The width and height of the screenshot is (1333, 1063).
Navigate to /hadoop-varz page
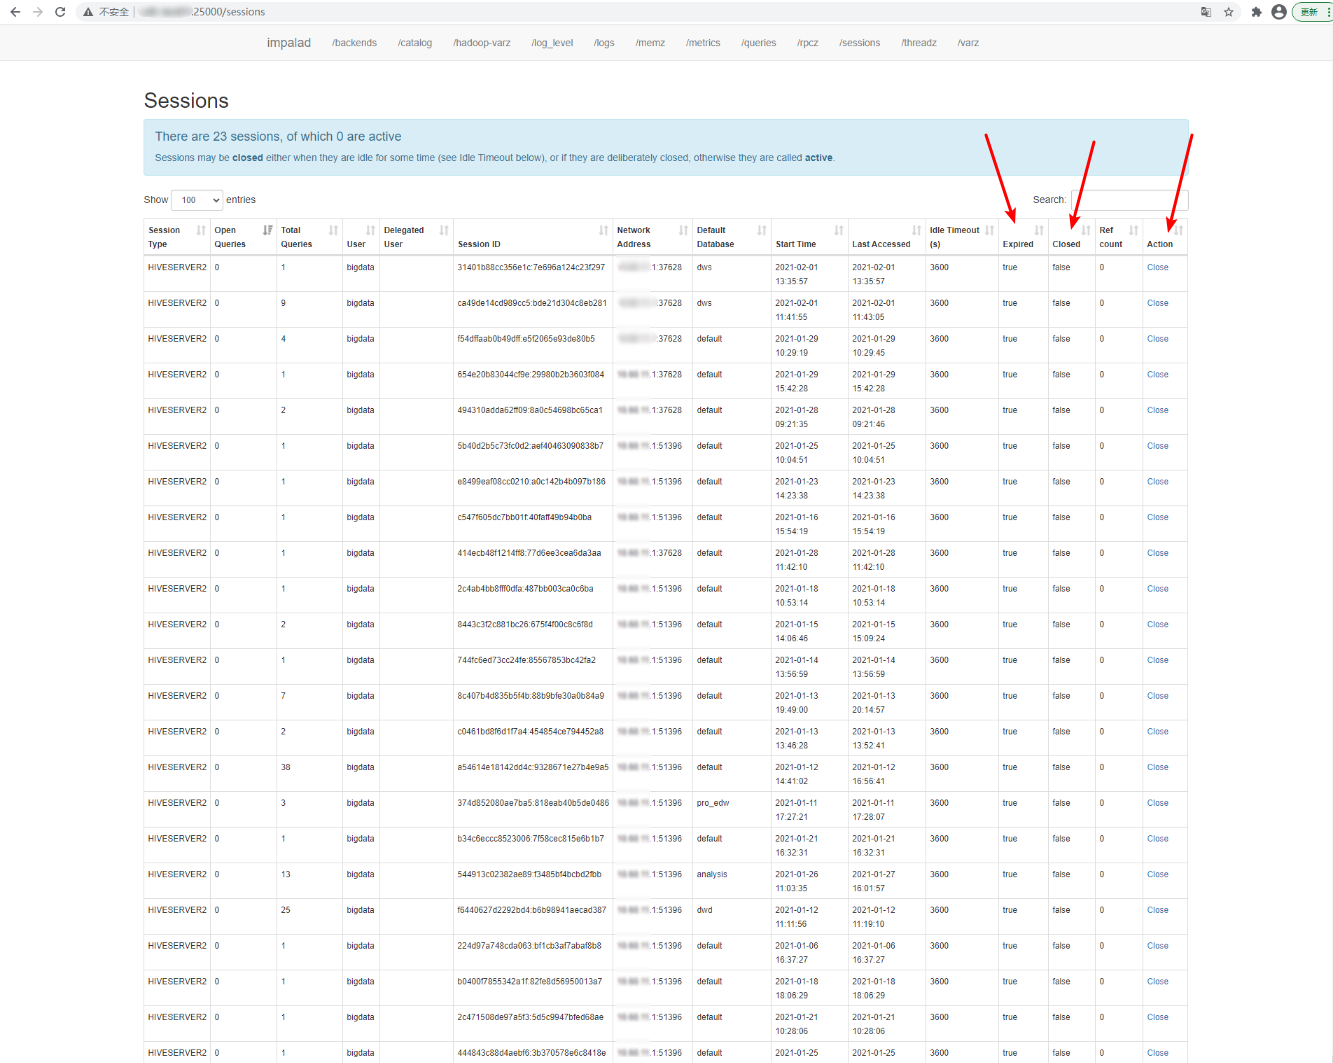pos(482,43)
